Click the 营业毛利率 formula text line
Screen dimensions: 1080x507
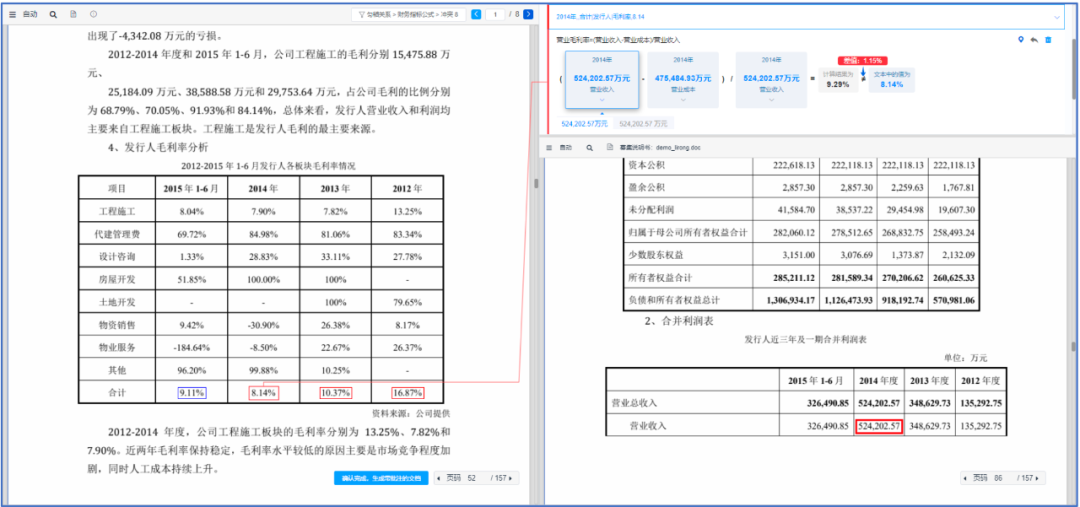coord(618,40)
